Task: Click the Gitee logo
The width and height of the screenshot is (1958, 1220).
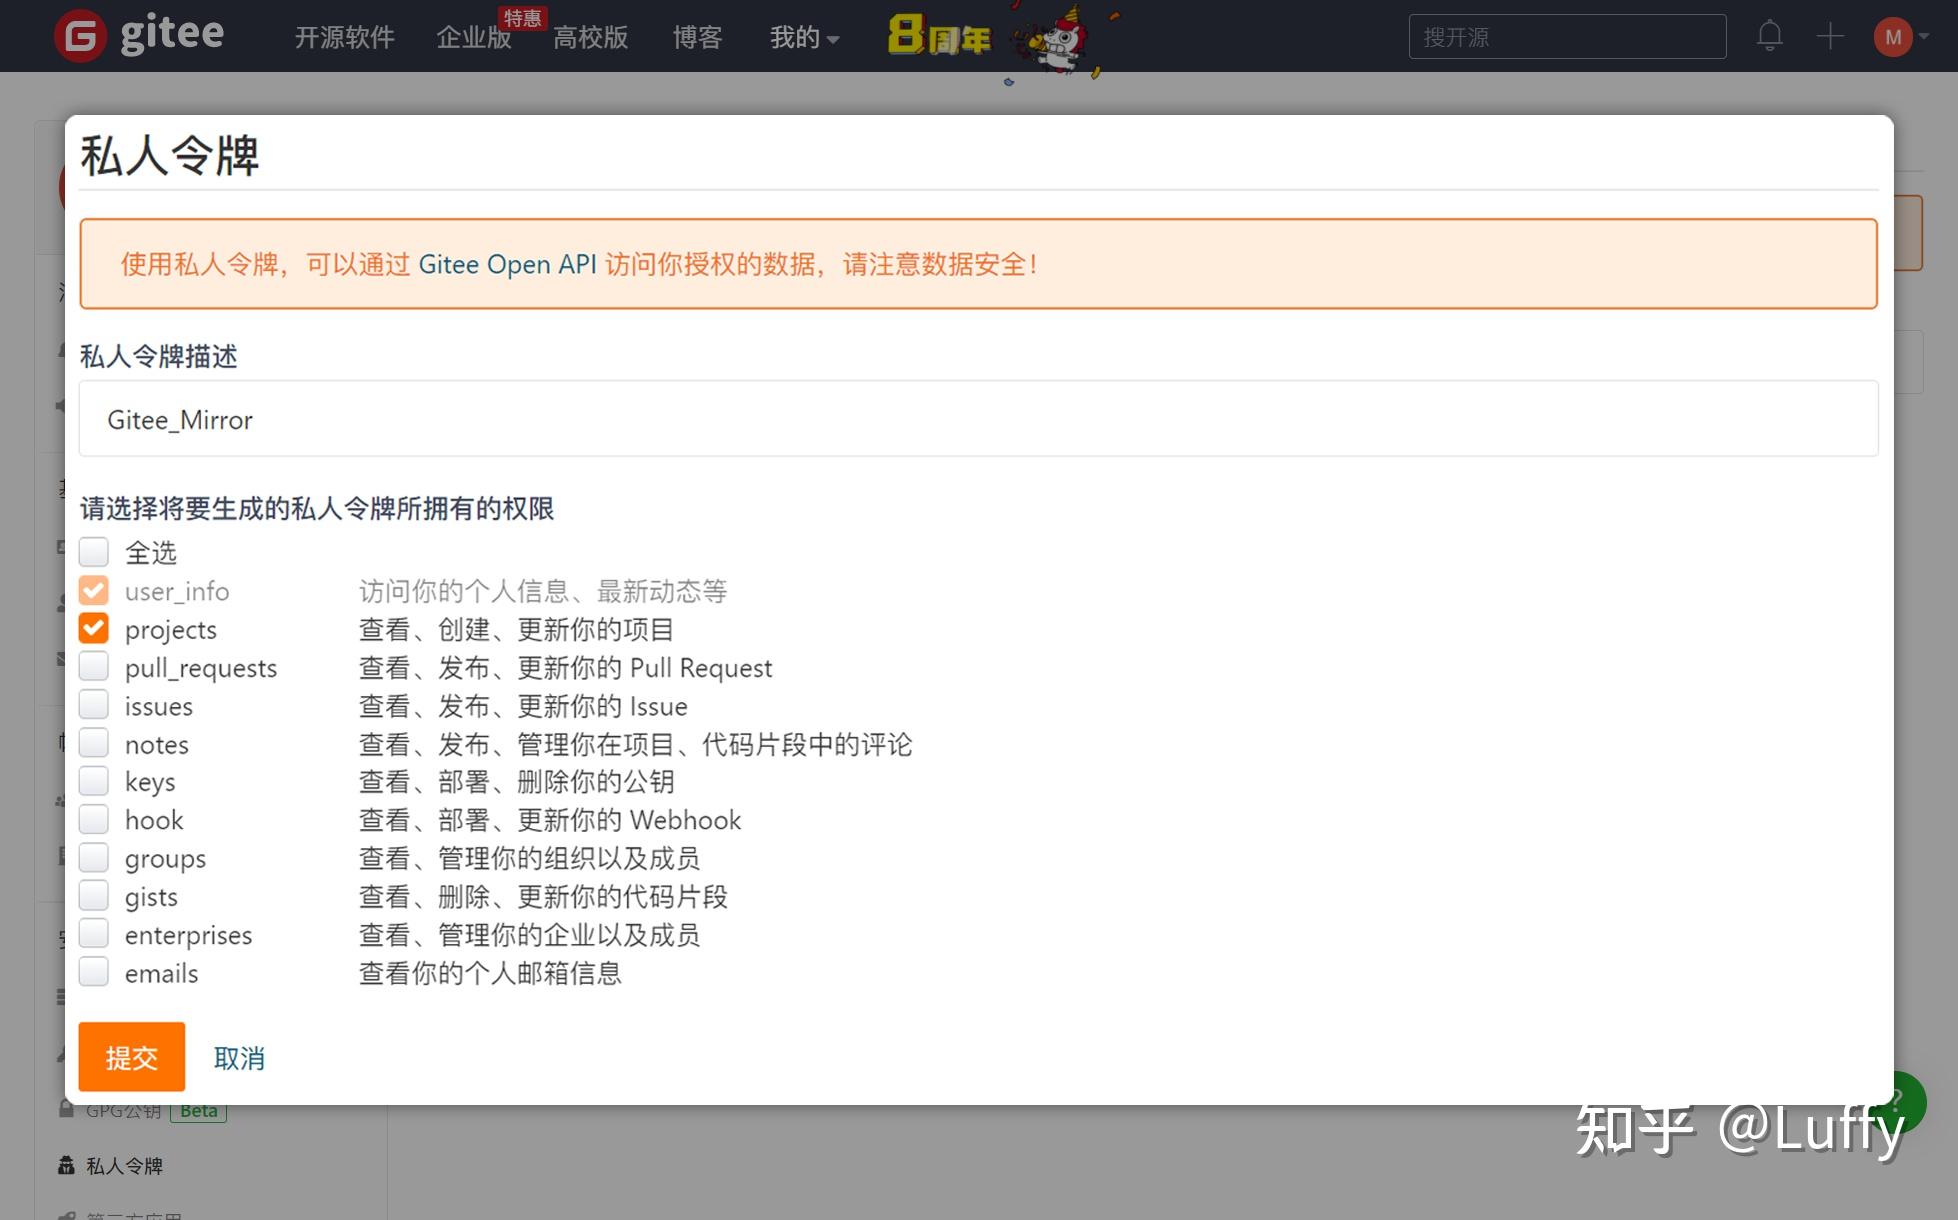Action: (80, 35)
